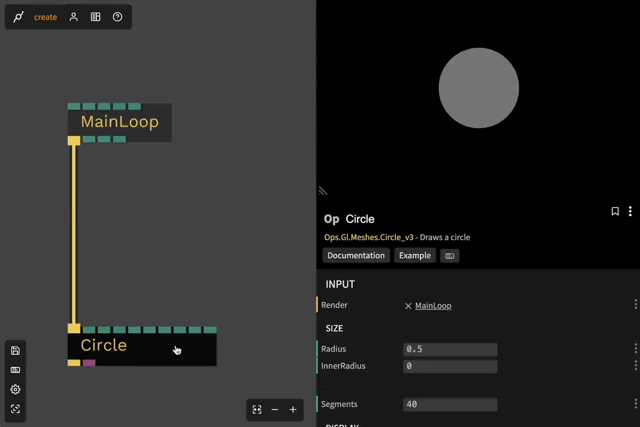Click the cables logo icon
The image size is (640, 427).
(x=18, y=17)
